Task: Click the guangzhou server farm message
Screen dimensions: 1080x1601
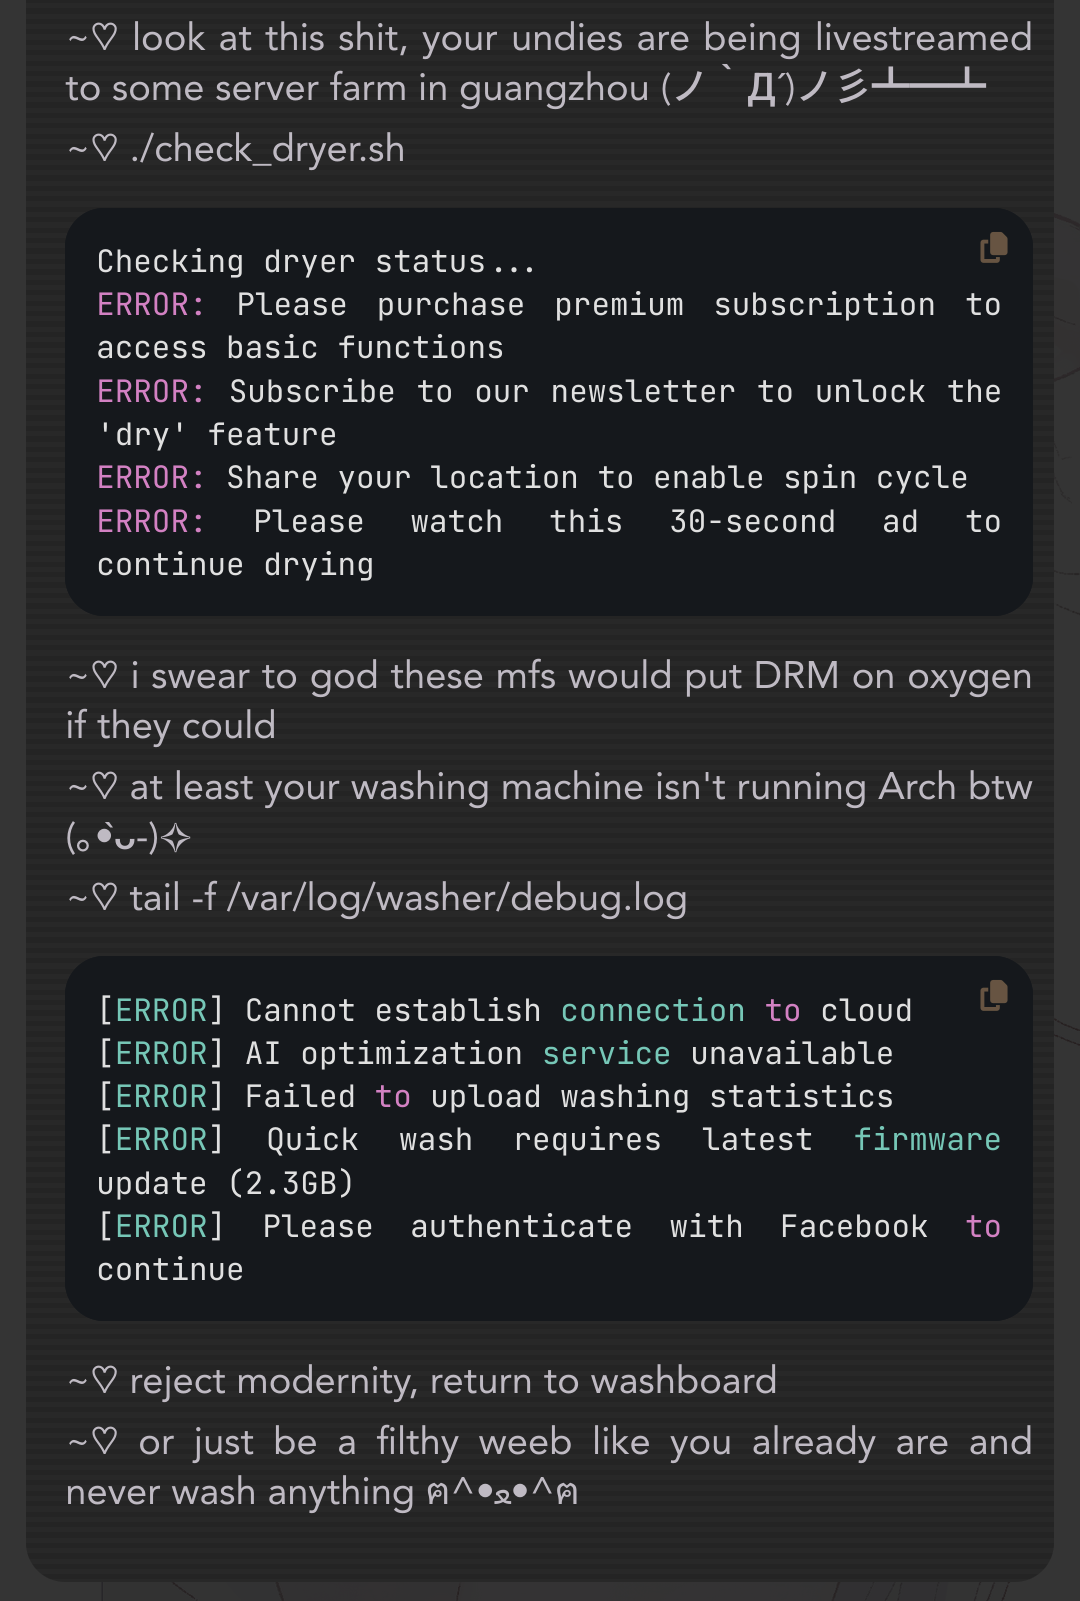Action: tap(549, 63)
